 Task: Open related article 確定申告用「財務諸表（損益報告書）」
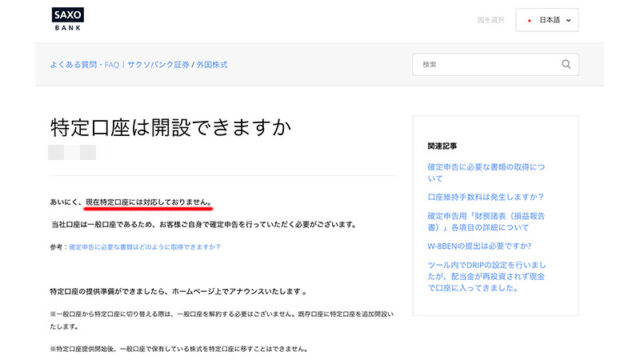(x=486, y=222)
